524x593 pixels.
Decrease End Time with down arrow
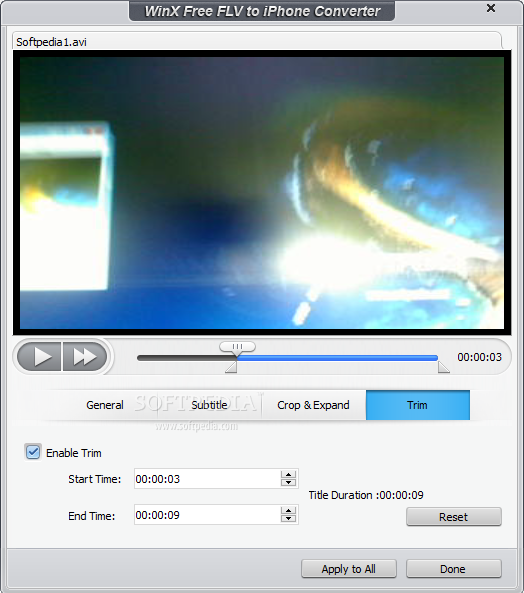[x=289, y=518]
